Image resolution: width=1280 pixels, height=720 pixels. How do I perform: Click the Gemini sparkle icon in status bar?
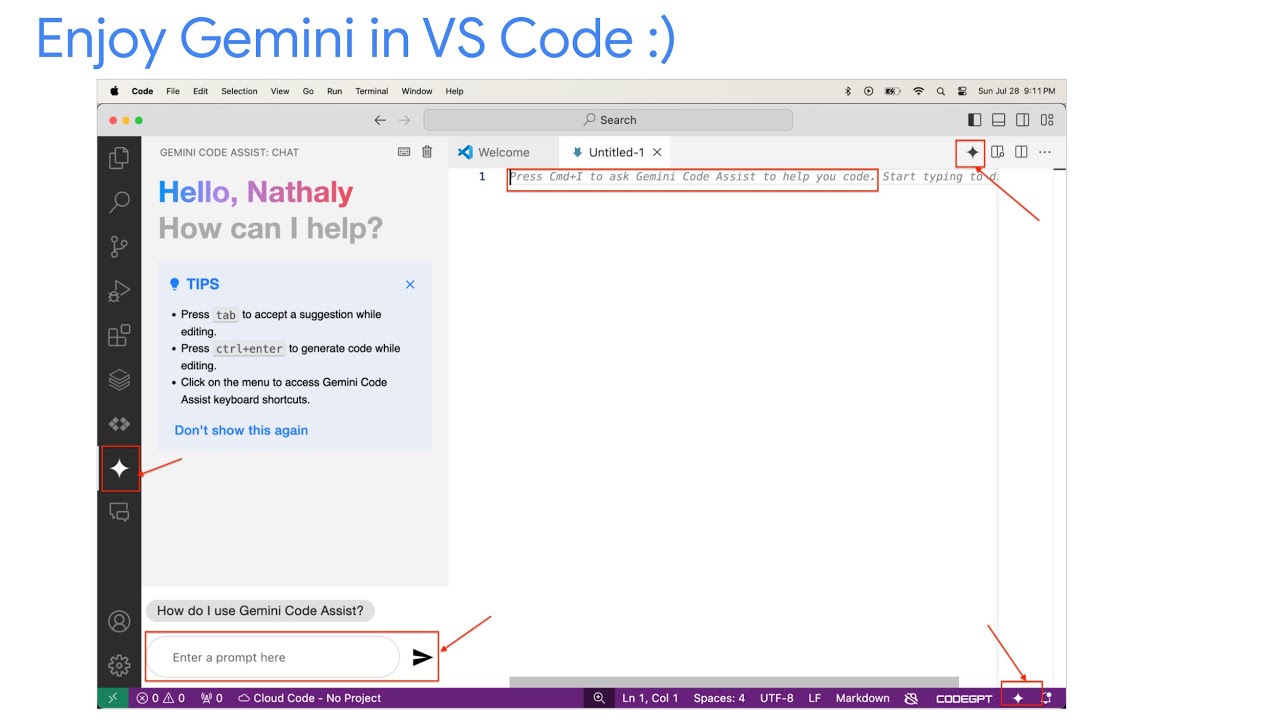pyautogui.click(x=1018, y=698)
